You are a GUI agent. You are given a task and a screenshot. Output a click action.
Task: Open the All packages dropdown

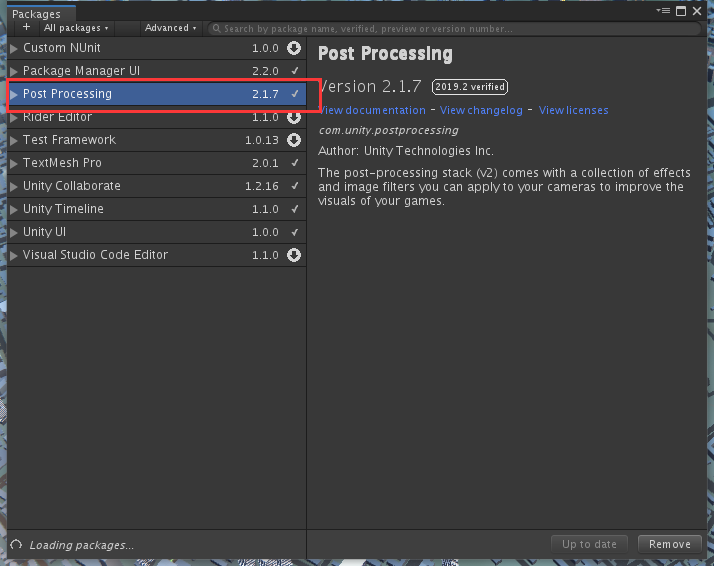point(76,28)
